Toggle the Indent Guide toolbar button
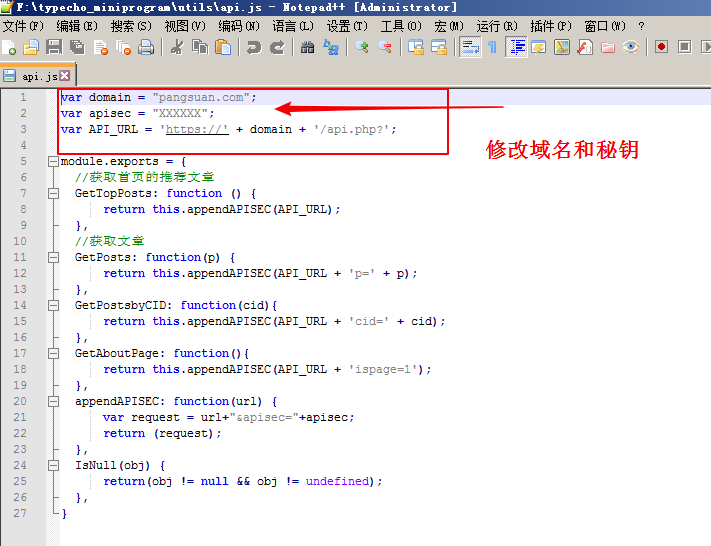Viewport: 711px width, 546px height. pyautogui.click(x=517, y=47)
